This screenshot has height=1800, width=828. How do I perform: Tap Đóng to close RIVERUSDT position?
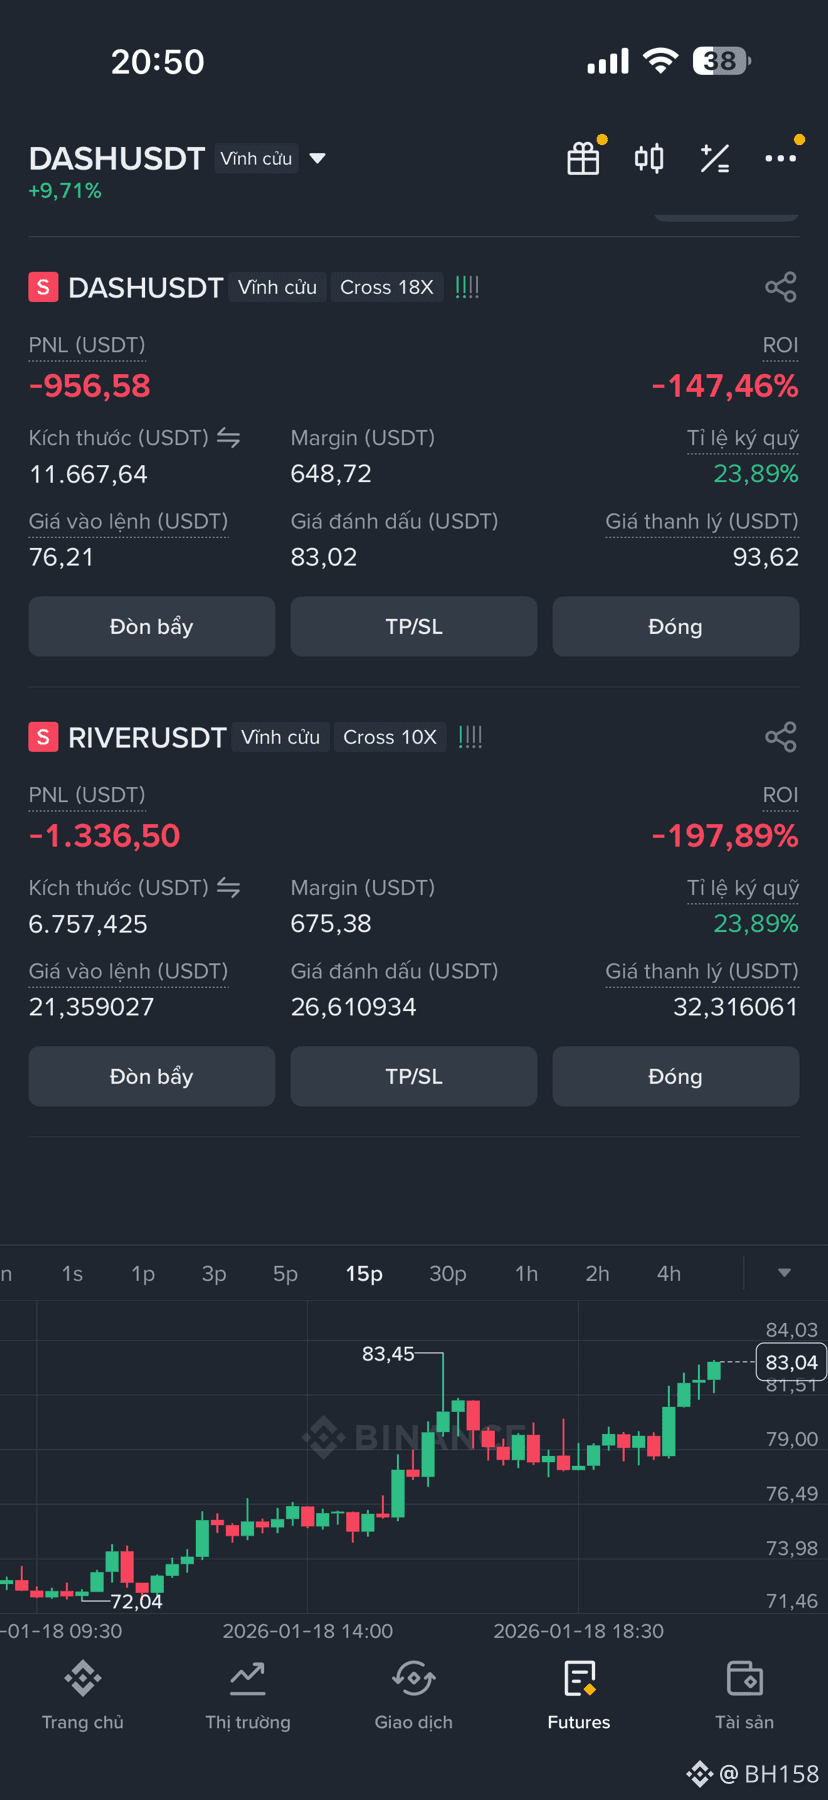[676, 1077]
